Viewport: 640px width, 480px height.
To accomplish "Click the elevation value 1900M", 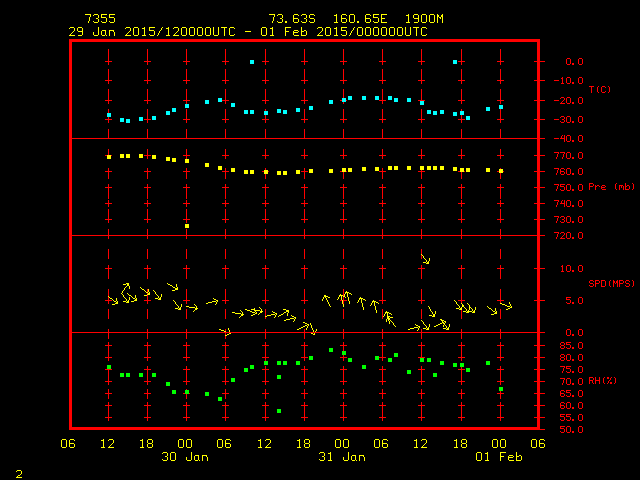I will click(424, 19).
